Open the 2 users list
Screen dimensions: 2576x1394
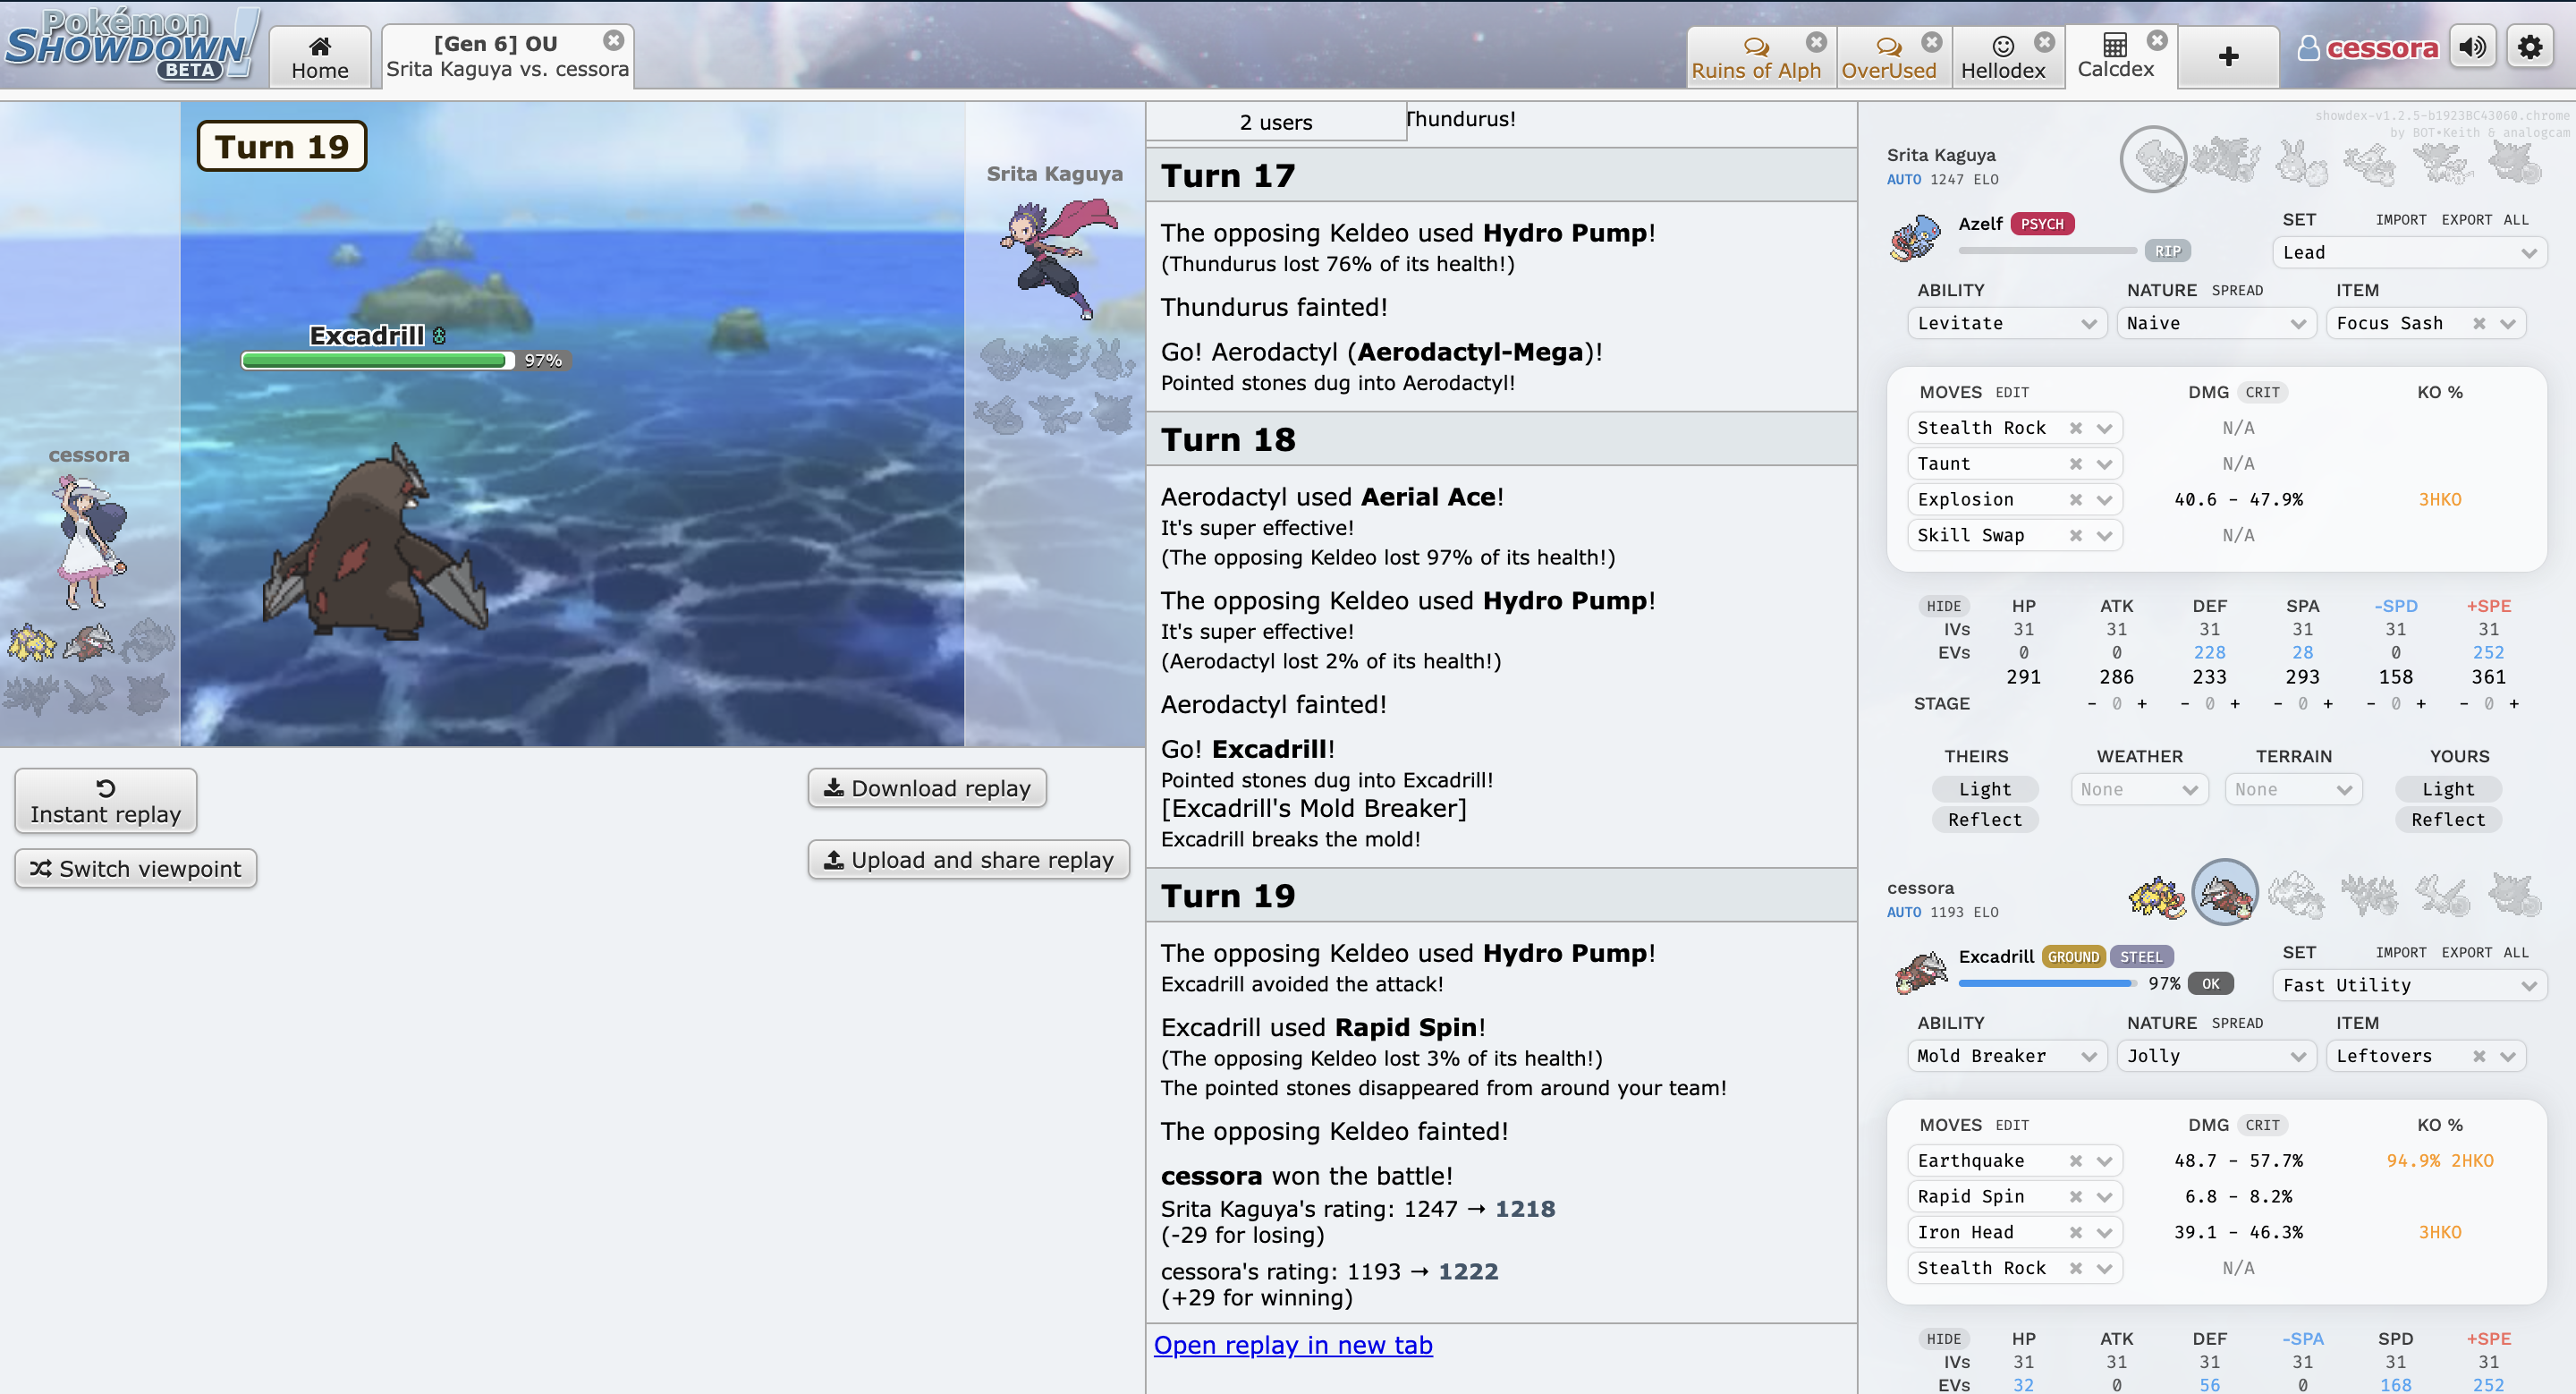1276,122
